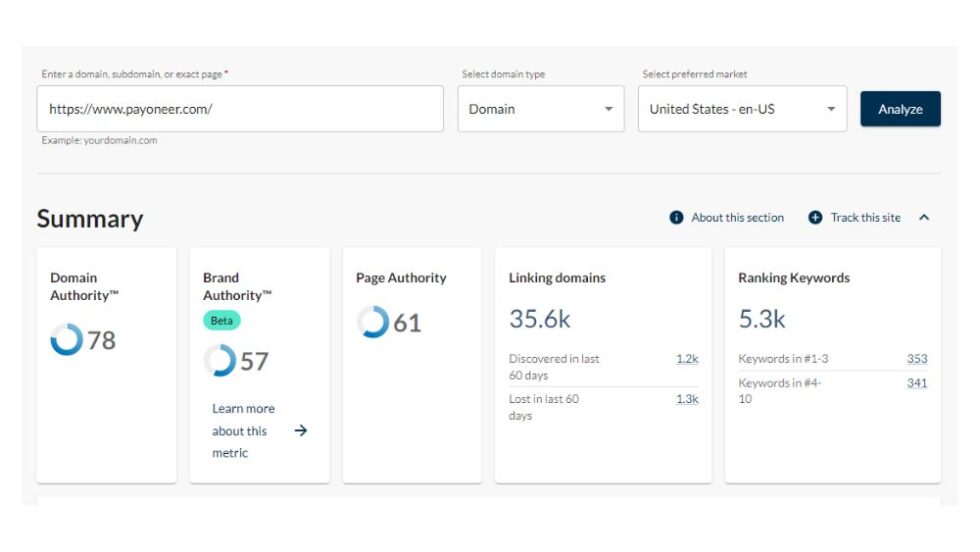This screenshot has width=980, height=552.
Task: Click the About this section link text
Action: (x=737, y=218)
